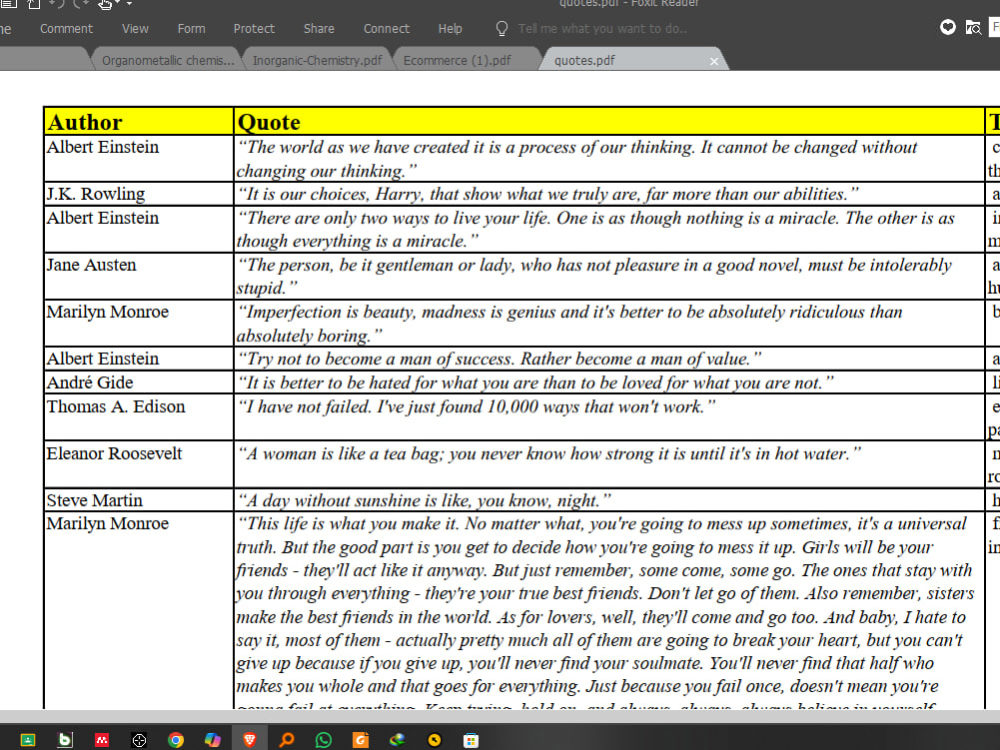Open the Comment ribbon tab
Image resolution: width=1000 pixels, height=750 pixels.
[x=66, y=29]
